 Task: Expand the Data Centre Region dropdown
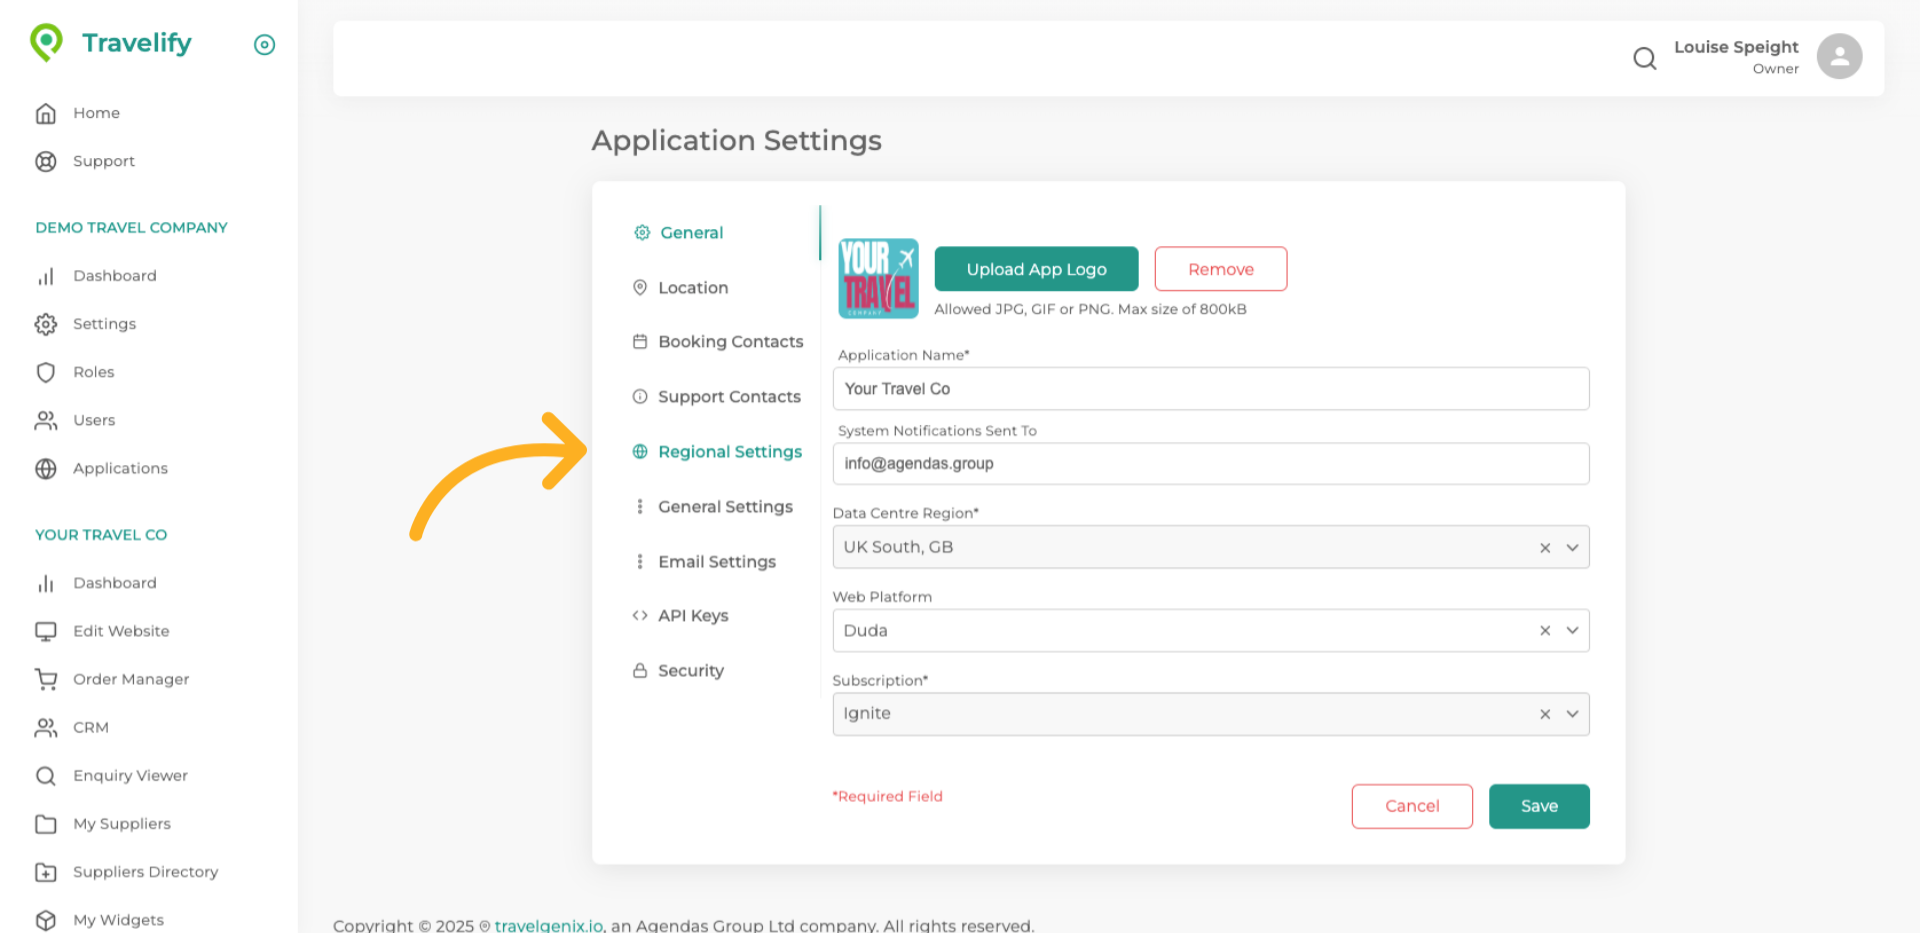click(1573, 547)
